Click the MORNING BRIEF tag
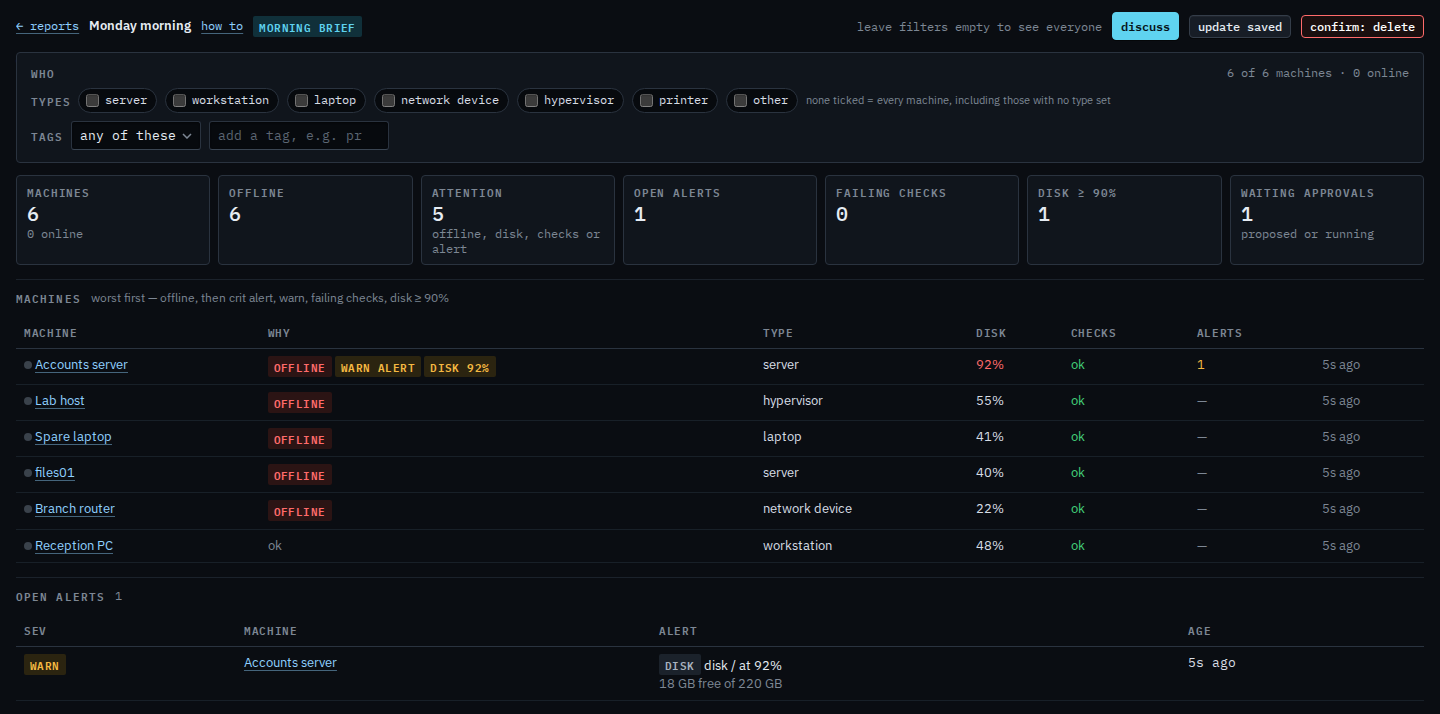This screenshot has height=714, width=1440. (307, 27)
